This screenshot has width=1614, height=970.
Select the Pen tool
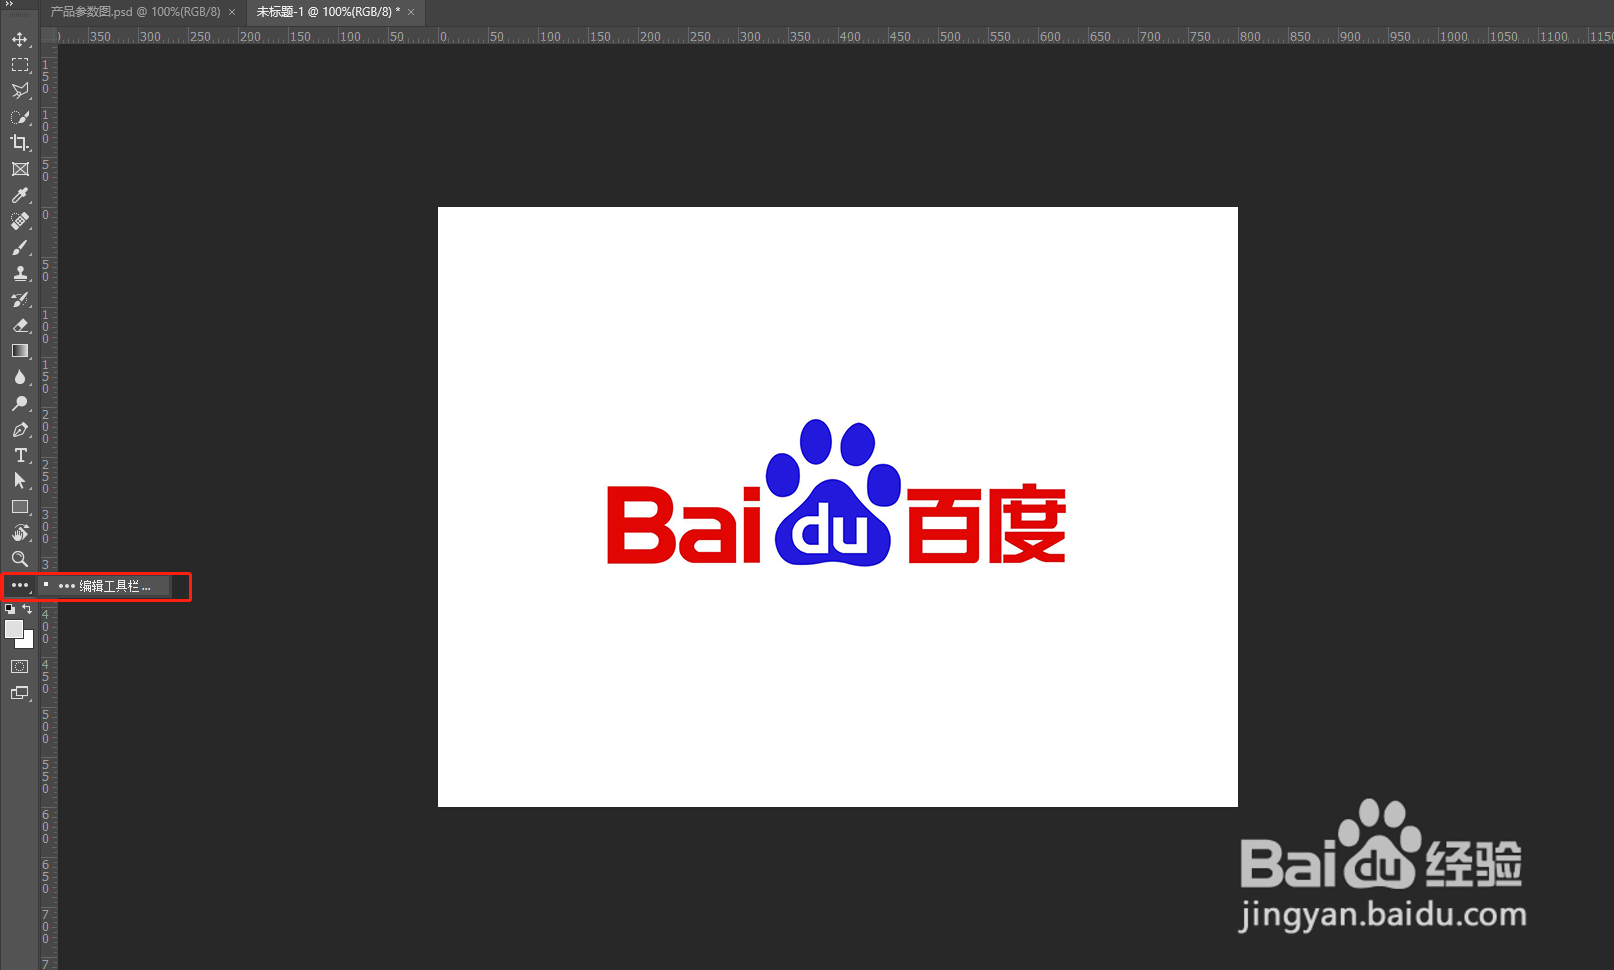coord(19,429)
